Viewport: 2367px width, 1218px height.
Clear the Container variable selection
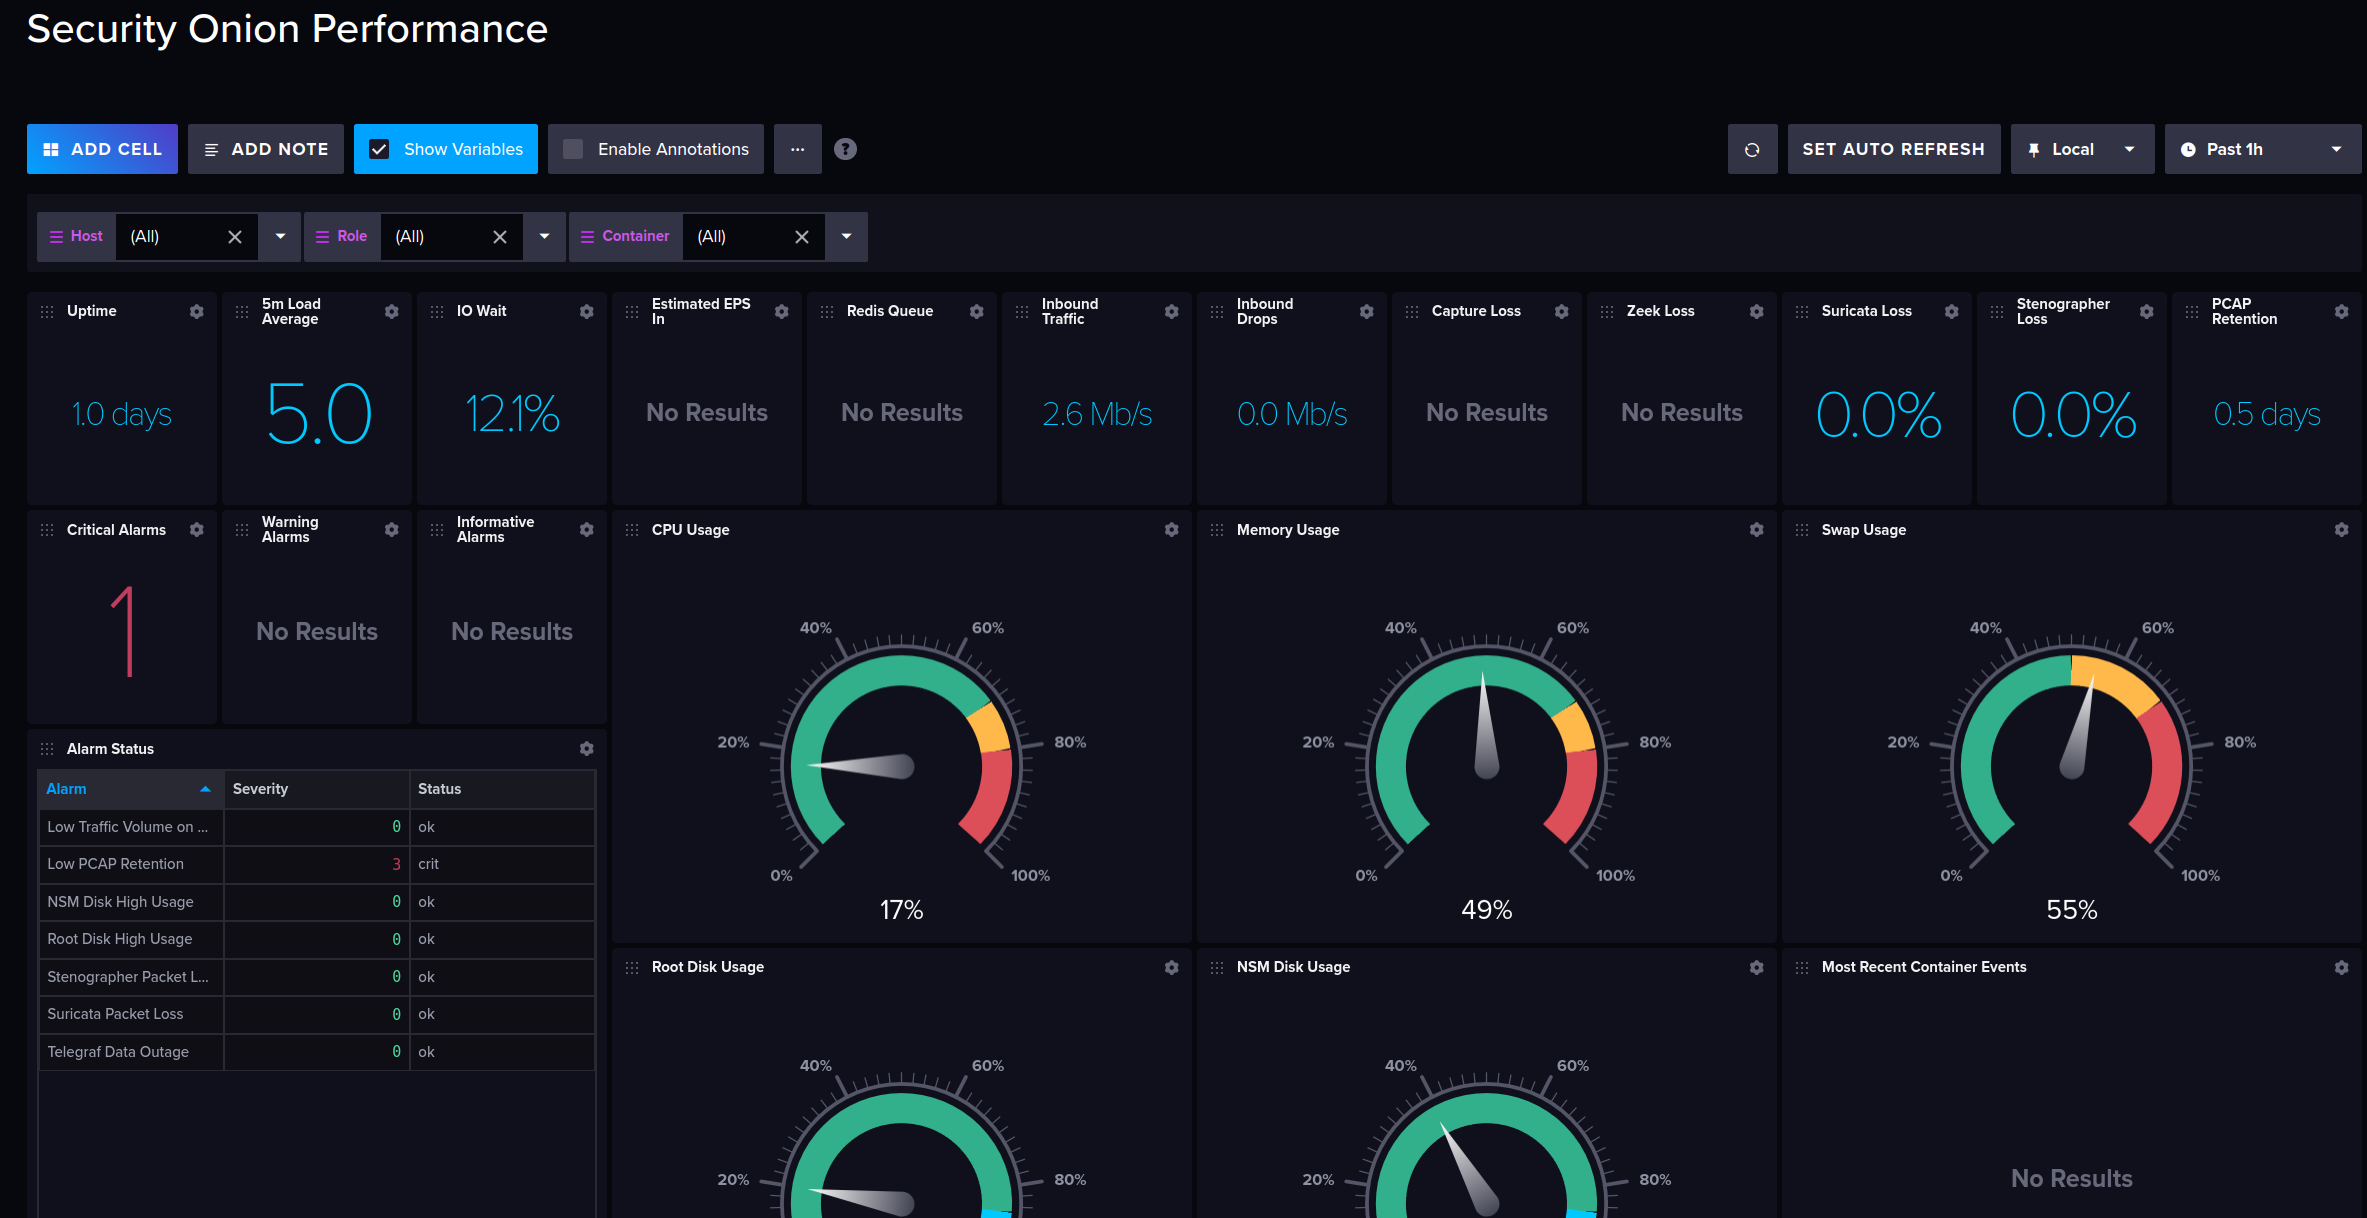pos(801,237)
